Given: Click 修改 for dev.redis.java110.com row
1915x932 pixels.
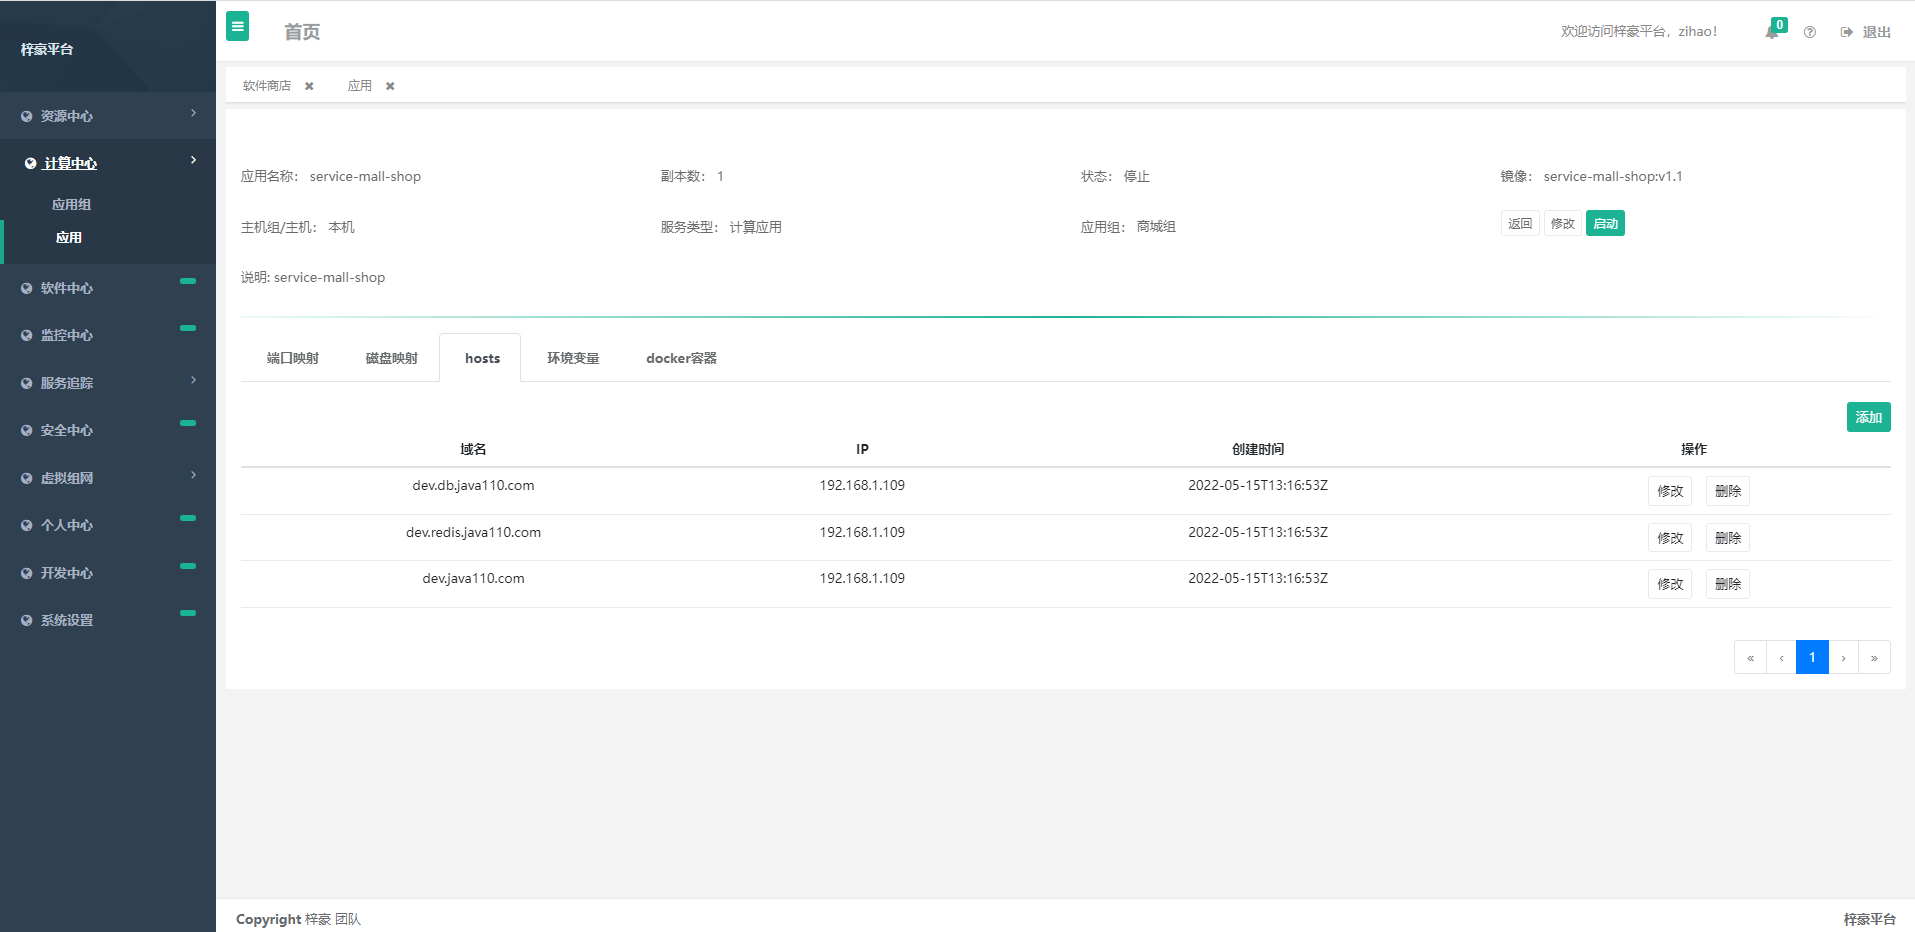Looking at the screenshot, I should [1670, 538].
